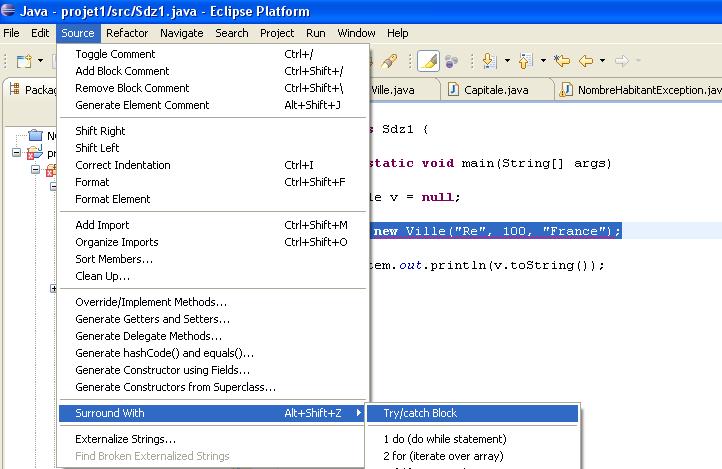Click the grayed purple spheres toolbar icon
The height and width of the screenshot is (469, 722).
tap(451, 61)
